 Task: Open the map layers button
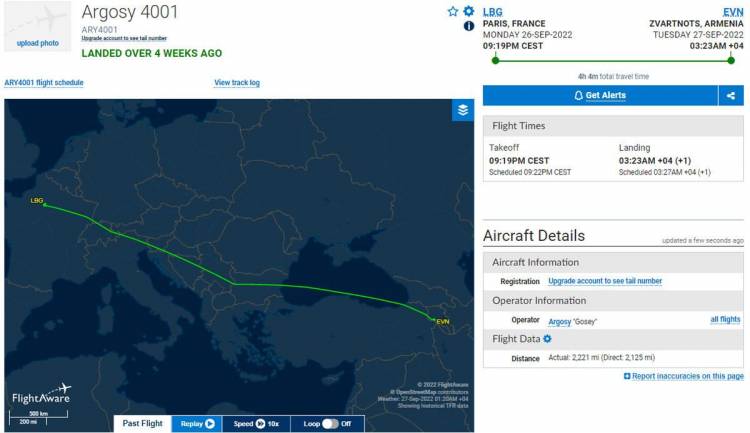(x=463, y=110)
